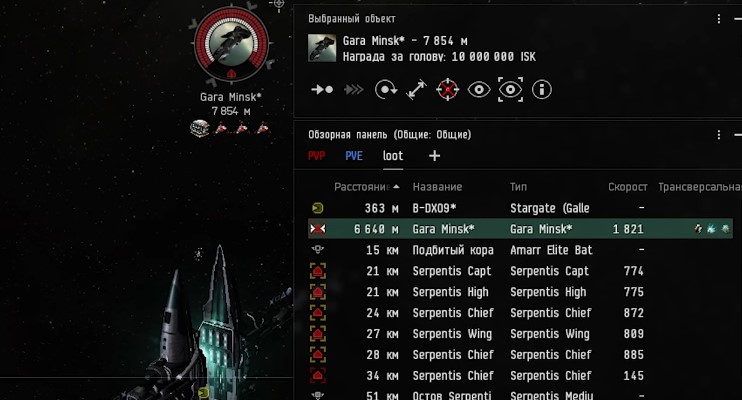This screenshot has height=400, width=742.
Task: Click the Approach icon for selected object
Action: [322, 89]
